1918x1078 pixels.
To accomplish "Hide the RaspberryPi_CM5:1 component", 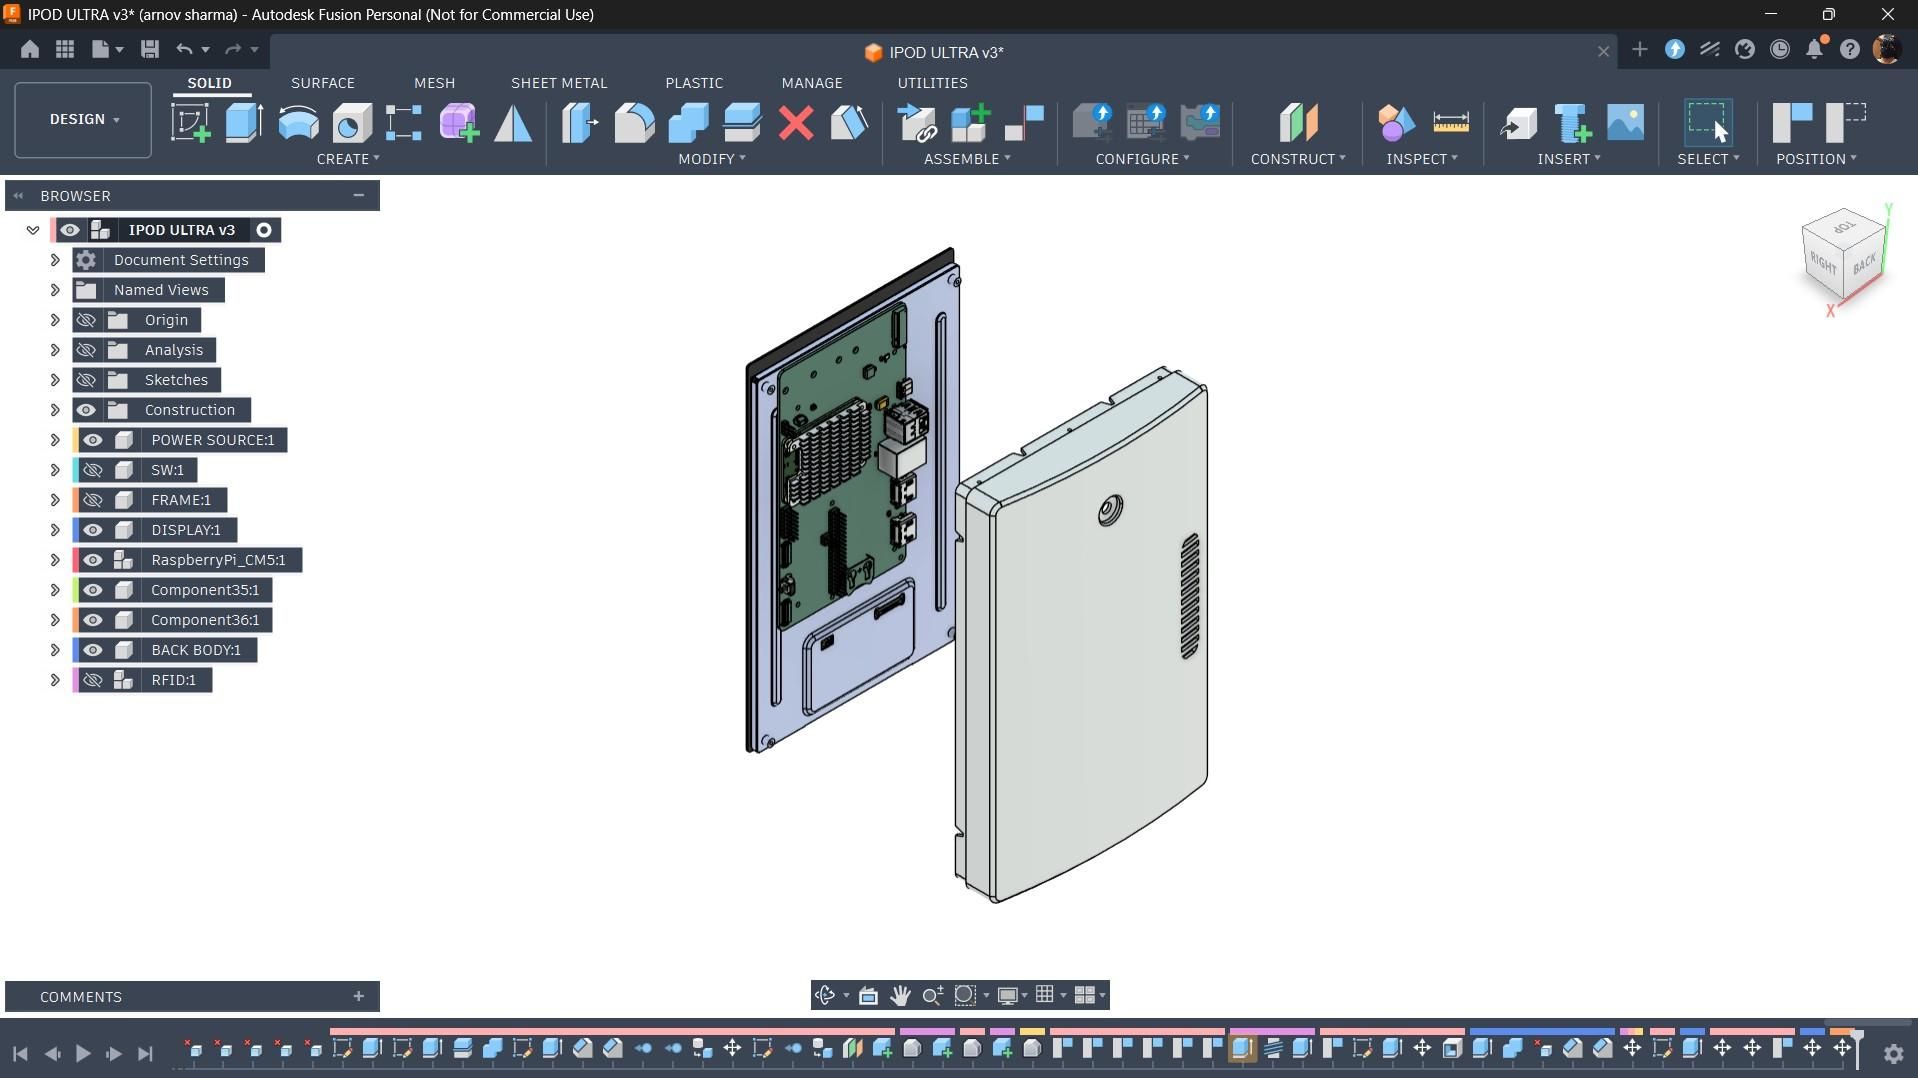I will [93, 560].
